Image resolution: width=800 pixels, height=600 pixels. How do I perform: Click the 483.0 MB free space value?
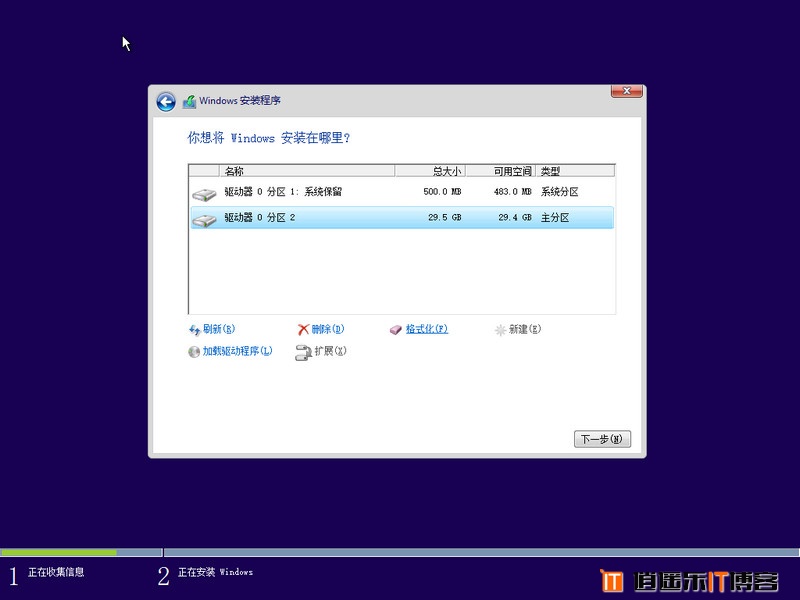coord(513,192)
